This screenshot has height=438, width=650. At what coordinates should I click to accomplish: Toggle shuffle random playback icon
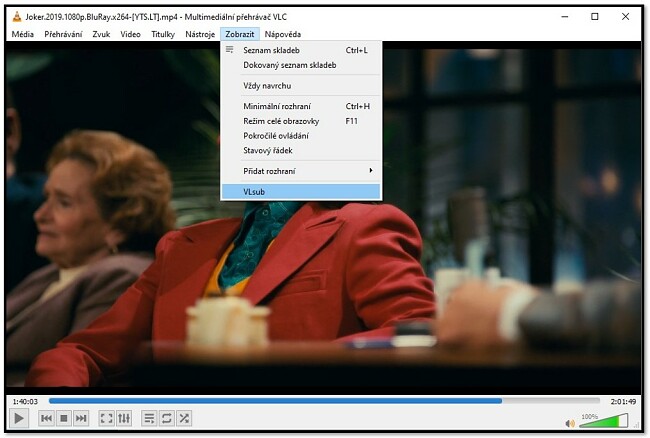tap(184, 418)
